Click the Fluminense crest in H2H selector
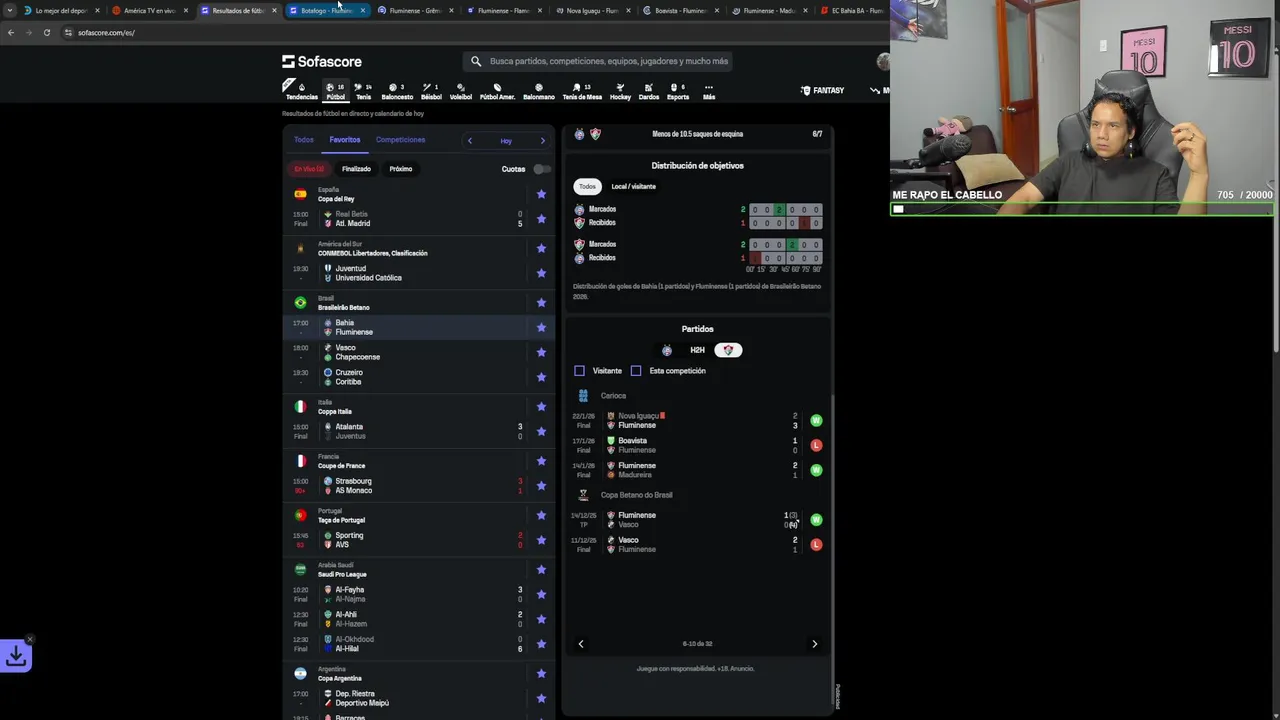This screenshot has width=1280, height=720. 728,350
